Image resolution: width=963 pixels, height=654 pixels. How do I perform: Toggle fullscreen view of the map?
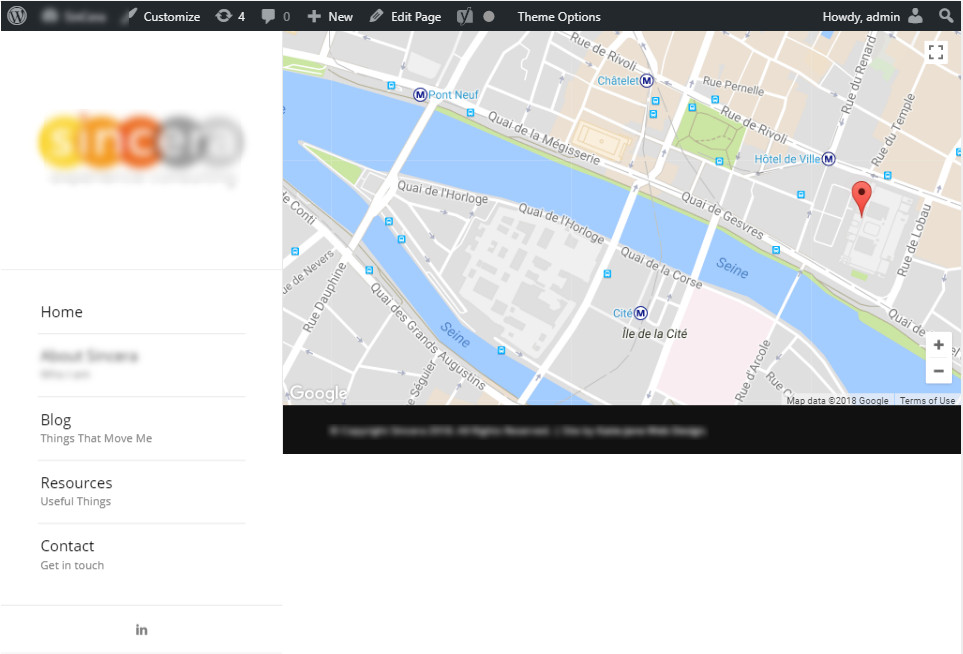[936, 52]
